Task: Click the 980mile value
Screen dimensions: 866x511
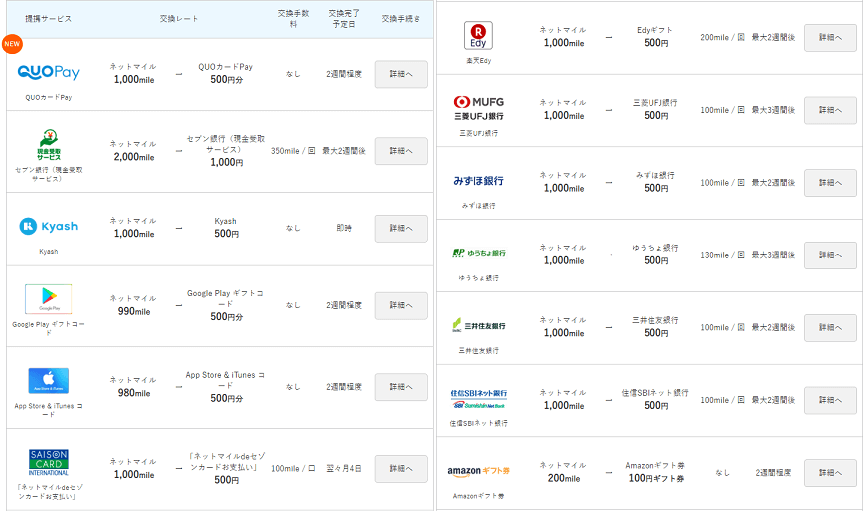Action: 134,393
